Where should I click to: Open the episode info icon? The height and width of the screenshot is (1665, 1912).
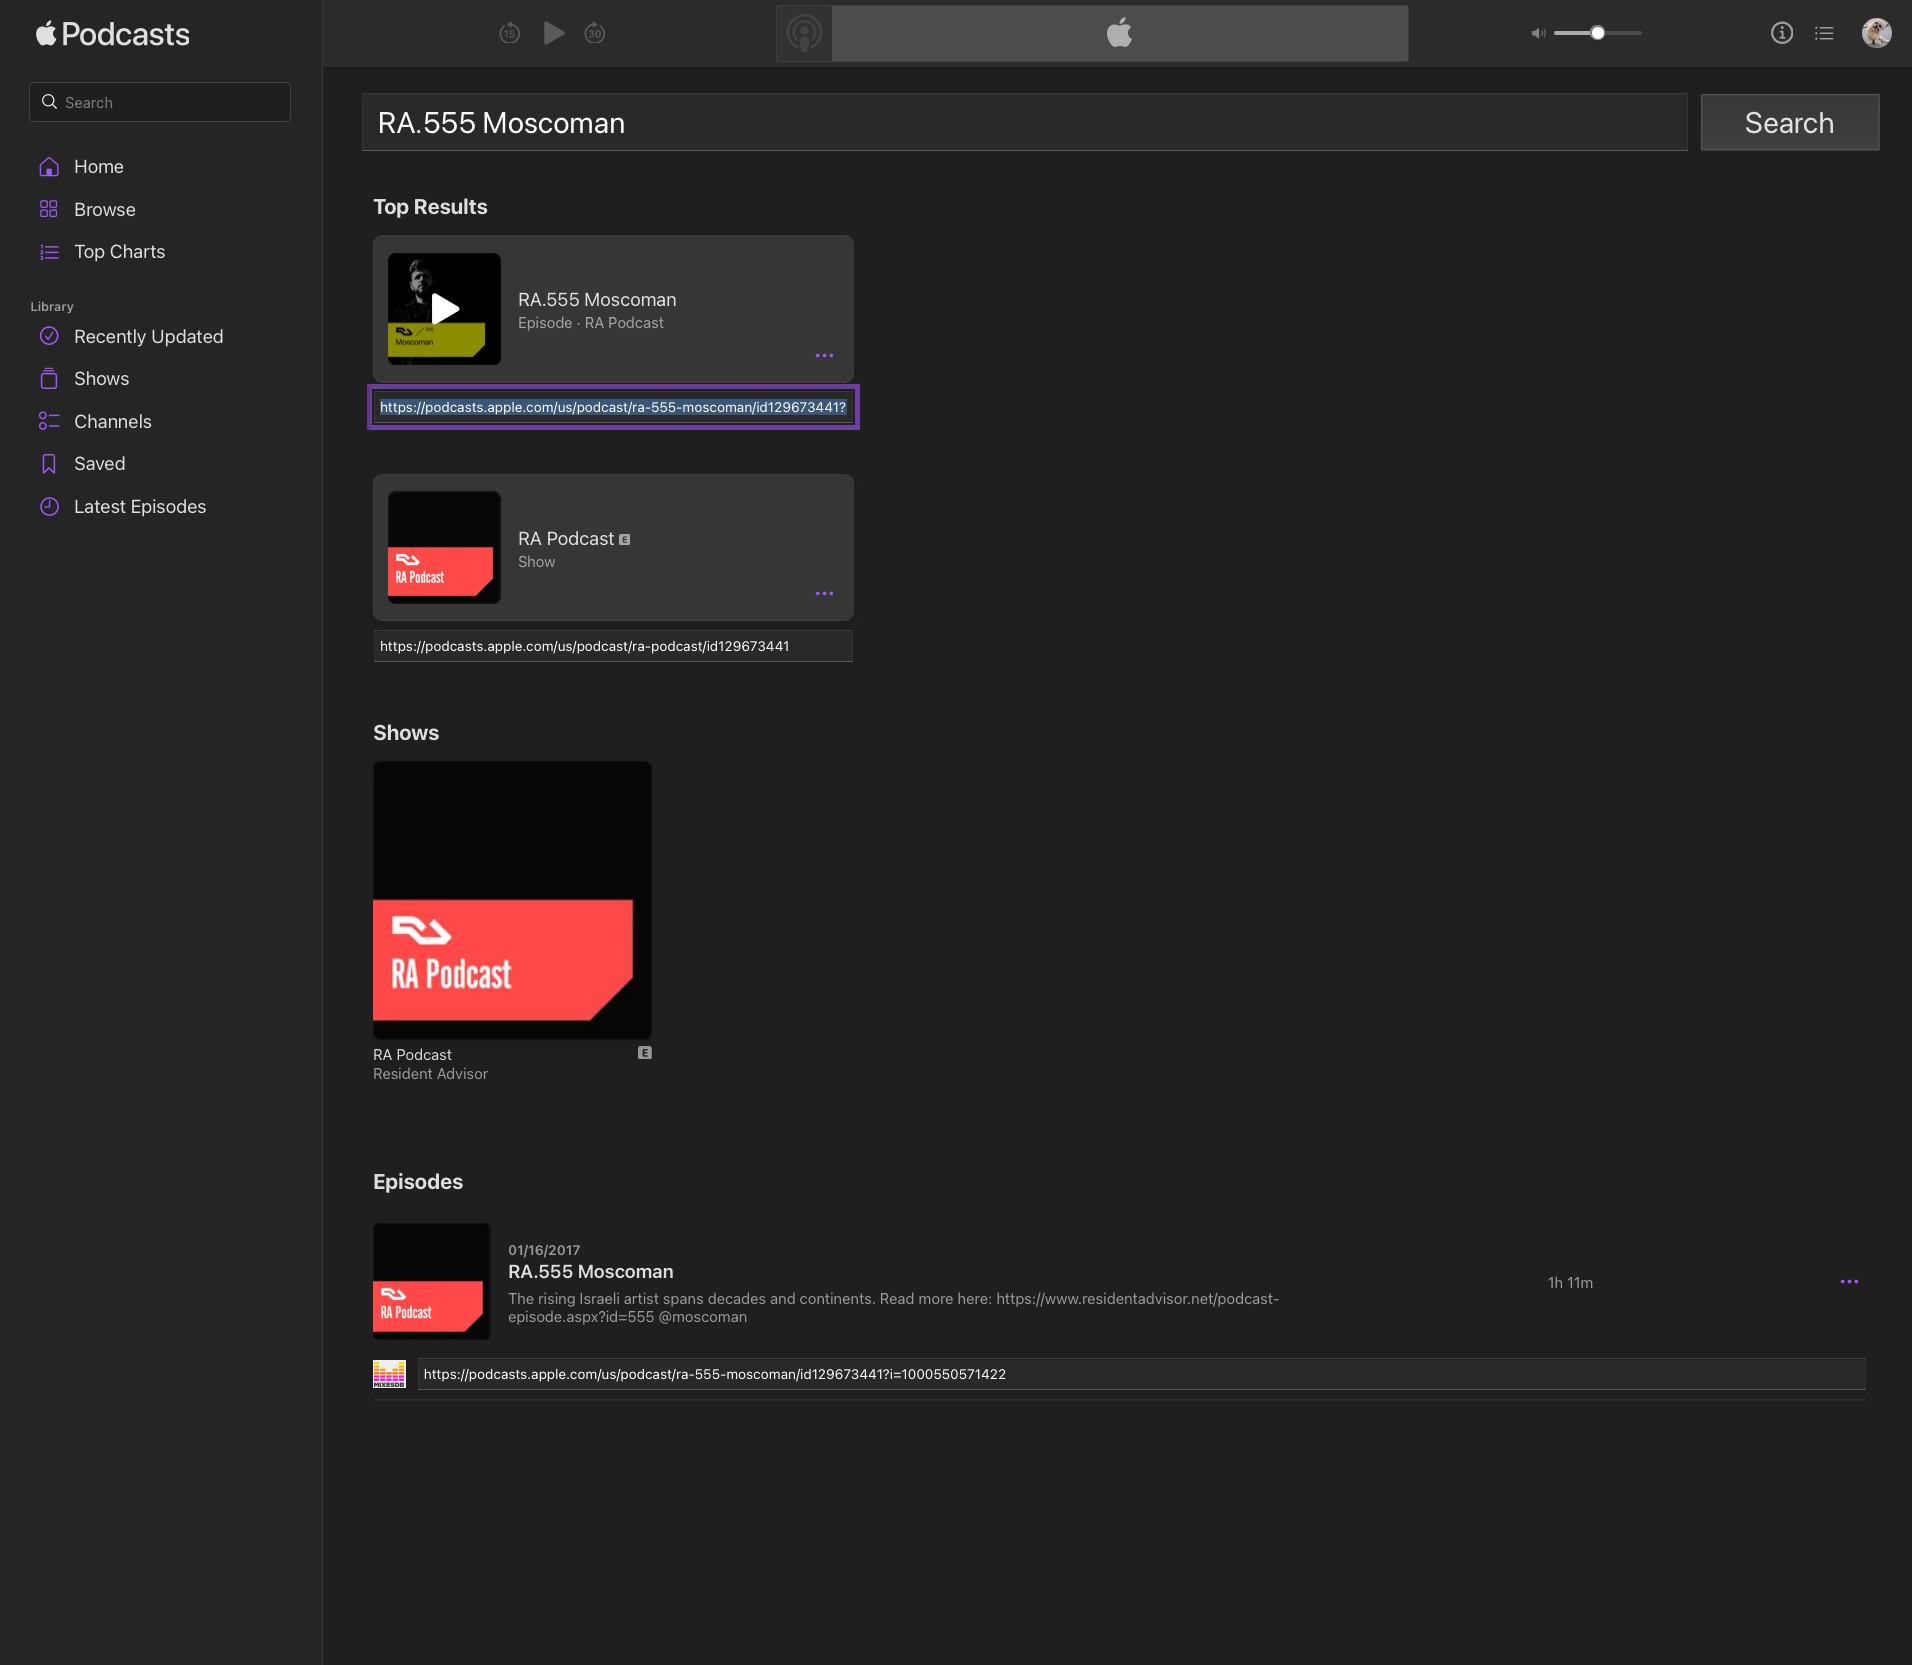(x=1781, y=33)
